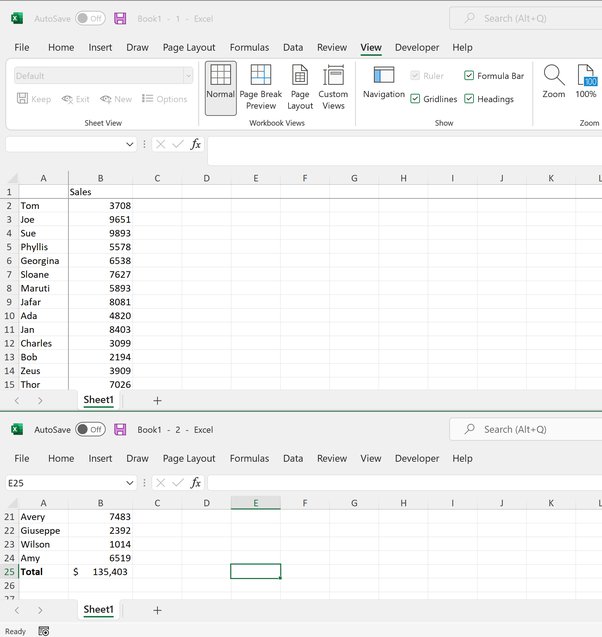Screen dimensions: 602x637
Task: Toggle AutoSave switch in top window
Action: (90, 18)
